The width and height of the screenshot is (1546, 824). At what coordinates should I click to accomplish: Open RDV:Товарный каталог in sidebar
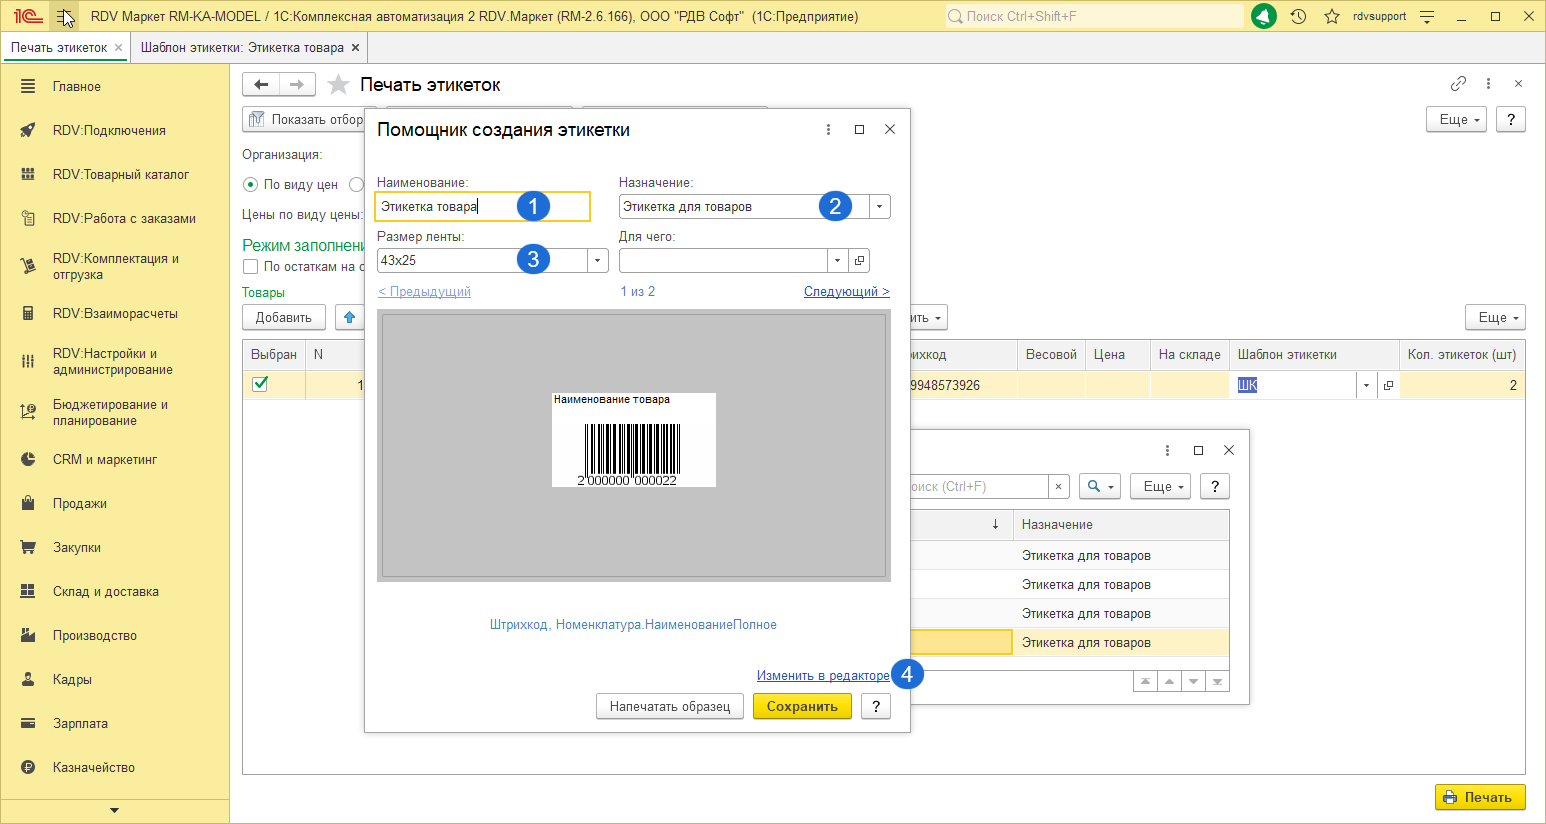(x=120, y=174)
